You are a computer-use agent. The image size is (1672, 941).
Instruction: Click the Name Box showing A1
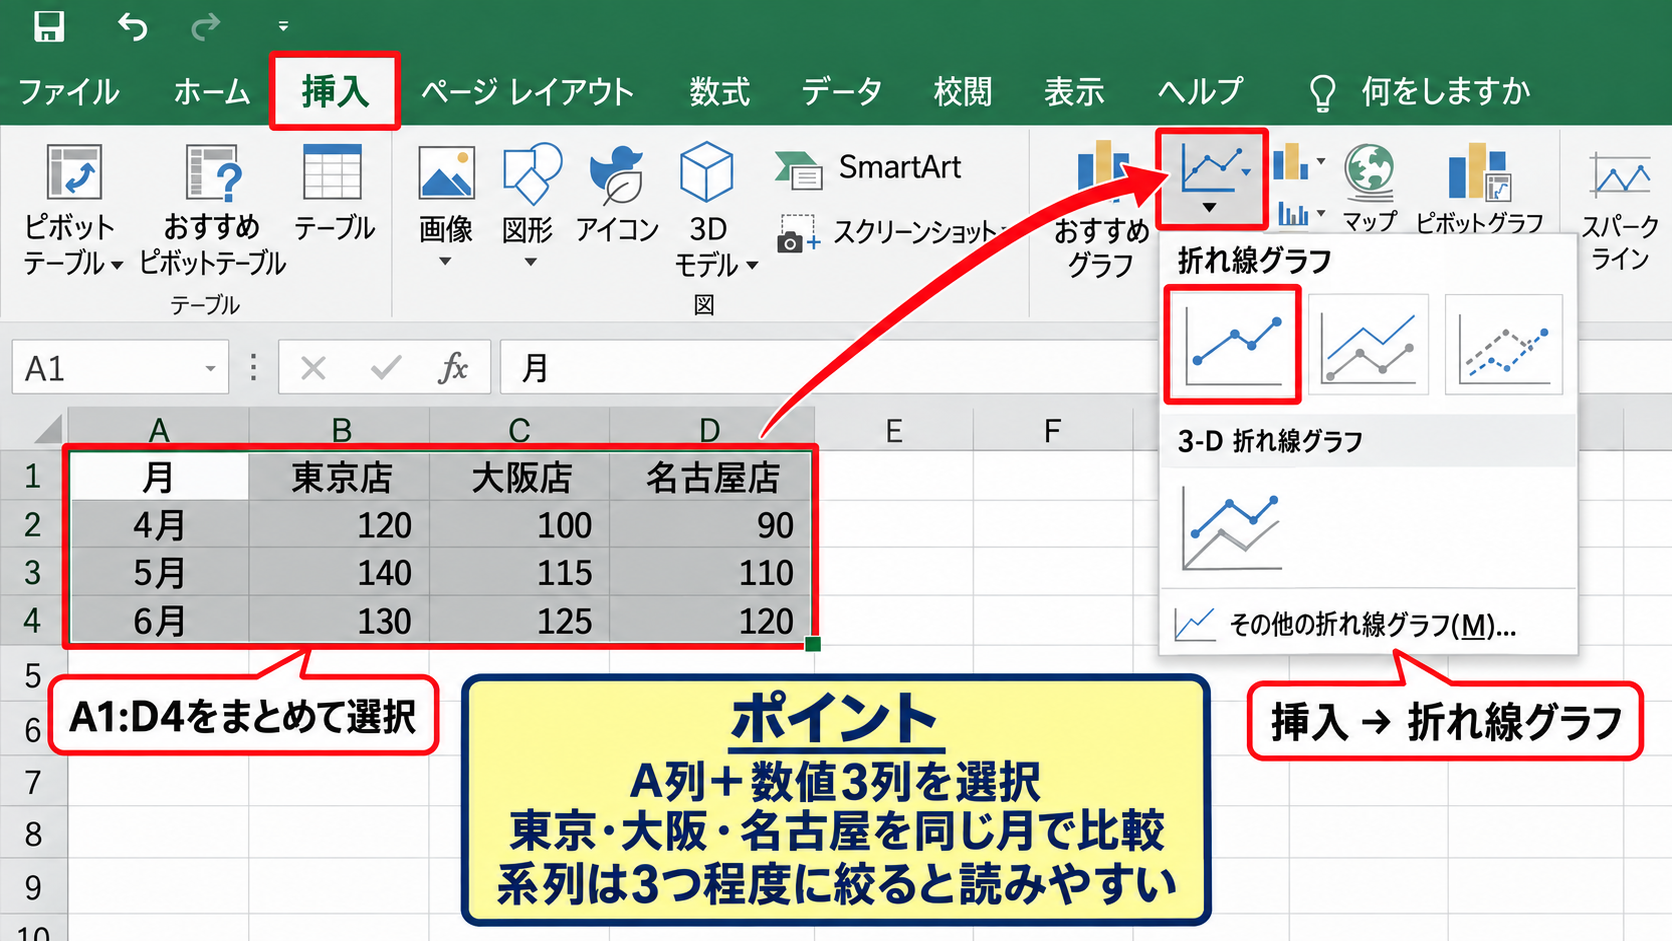coord(120,368)
